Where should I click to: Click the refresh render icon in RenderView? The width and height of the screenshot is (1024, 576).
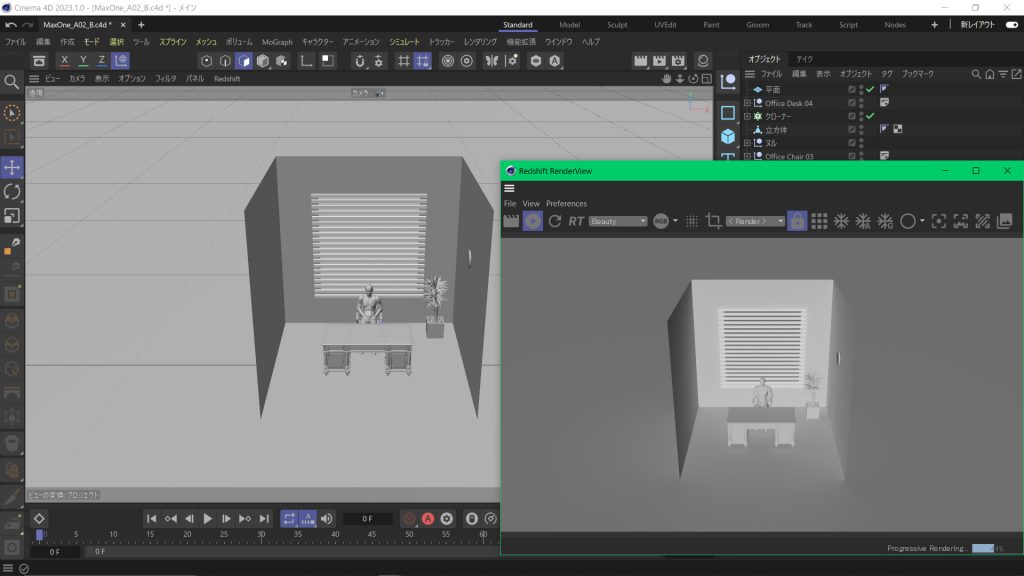point(555,221)
